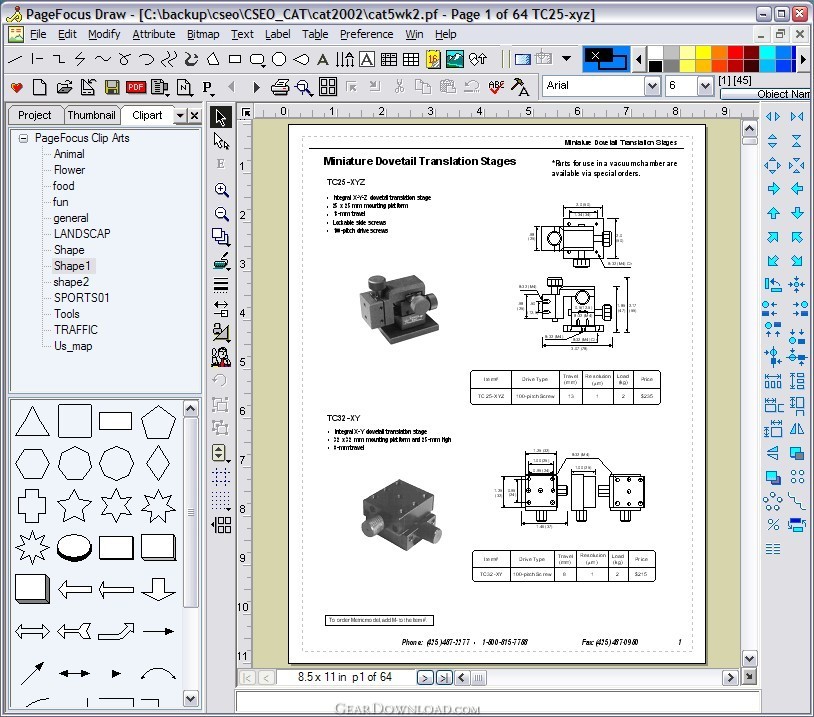814x717 pixels.
Task: Choose the pentagon clipart shape
Action: coord(158,421)
